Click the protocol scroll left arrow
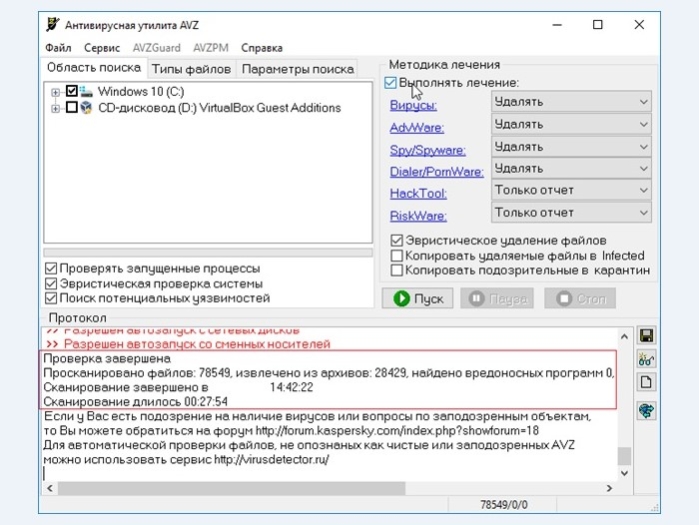The width and height of the screenshot is (699, 525). (50, 488)
